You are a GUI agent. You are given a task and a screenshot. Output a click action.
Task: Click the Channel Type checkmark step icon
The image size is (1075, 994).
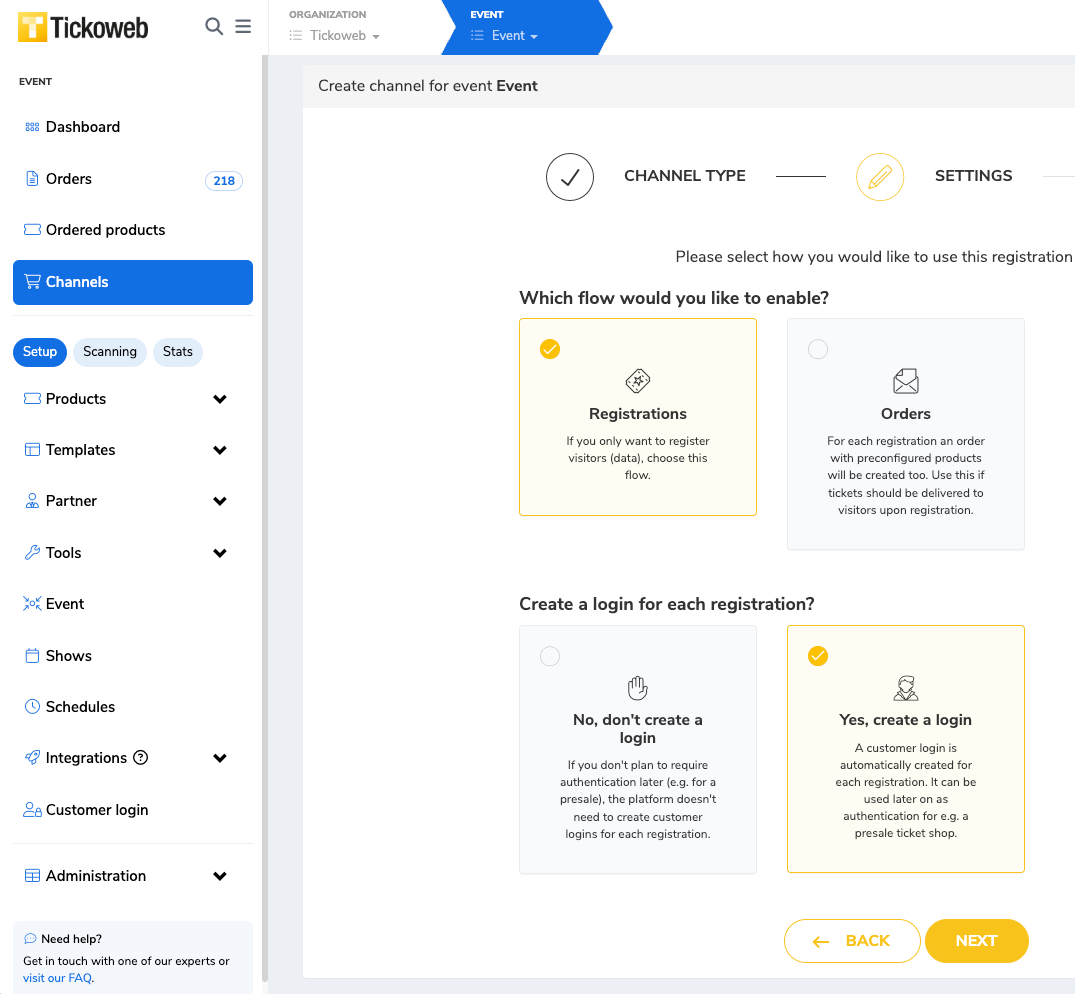click(x=570, y=177)
